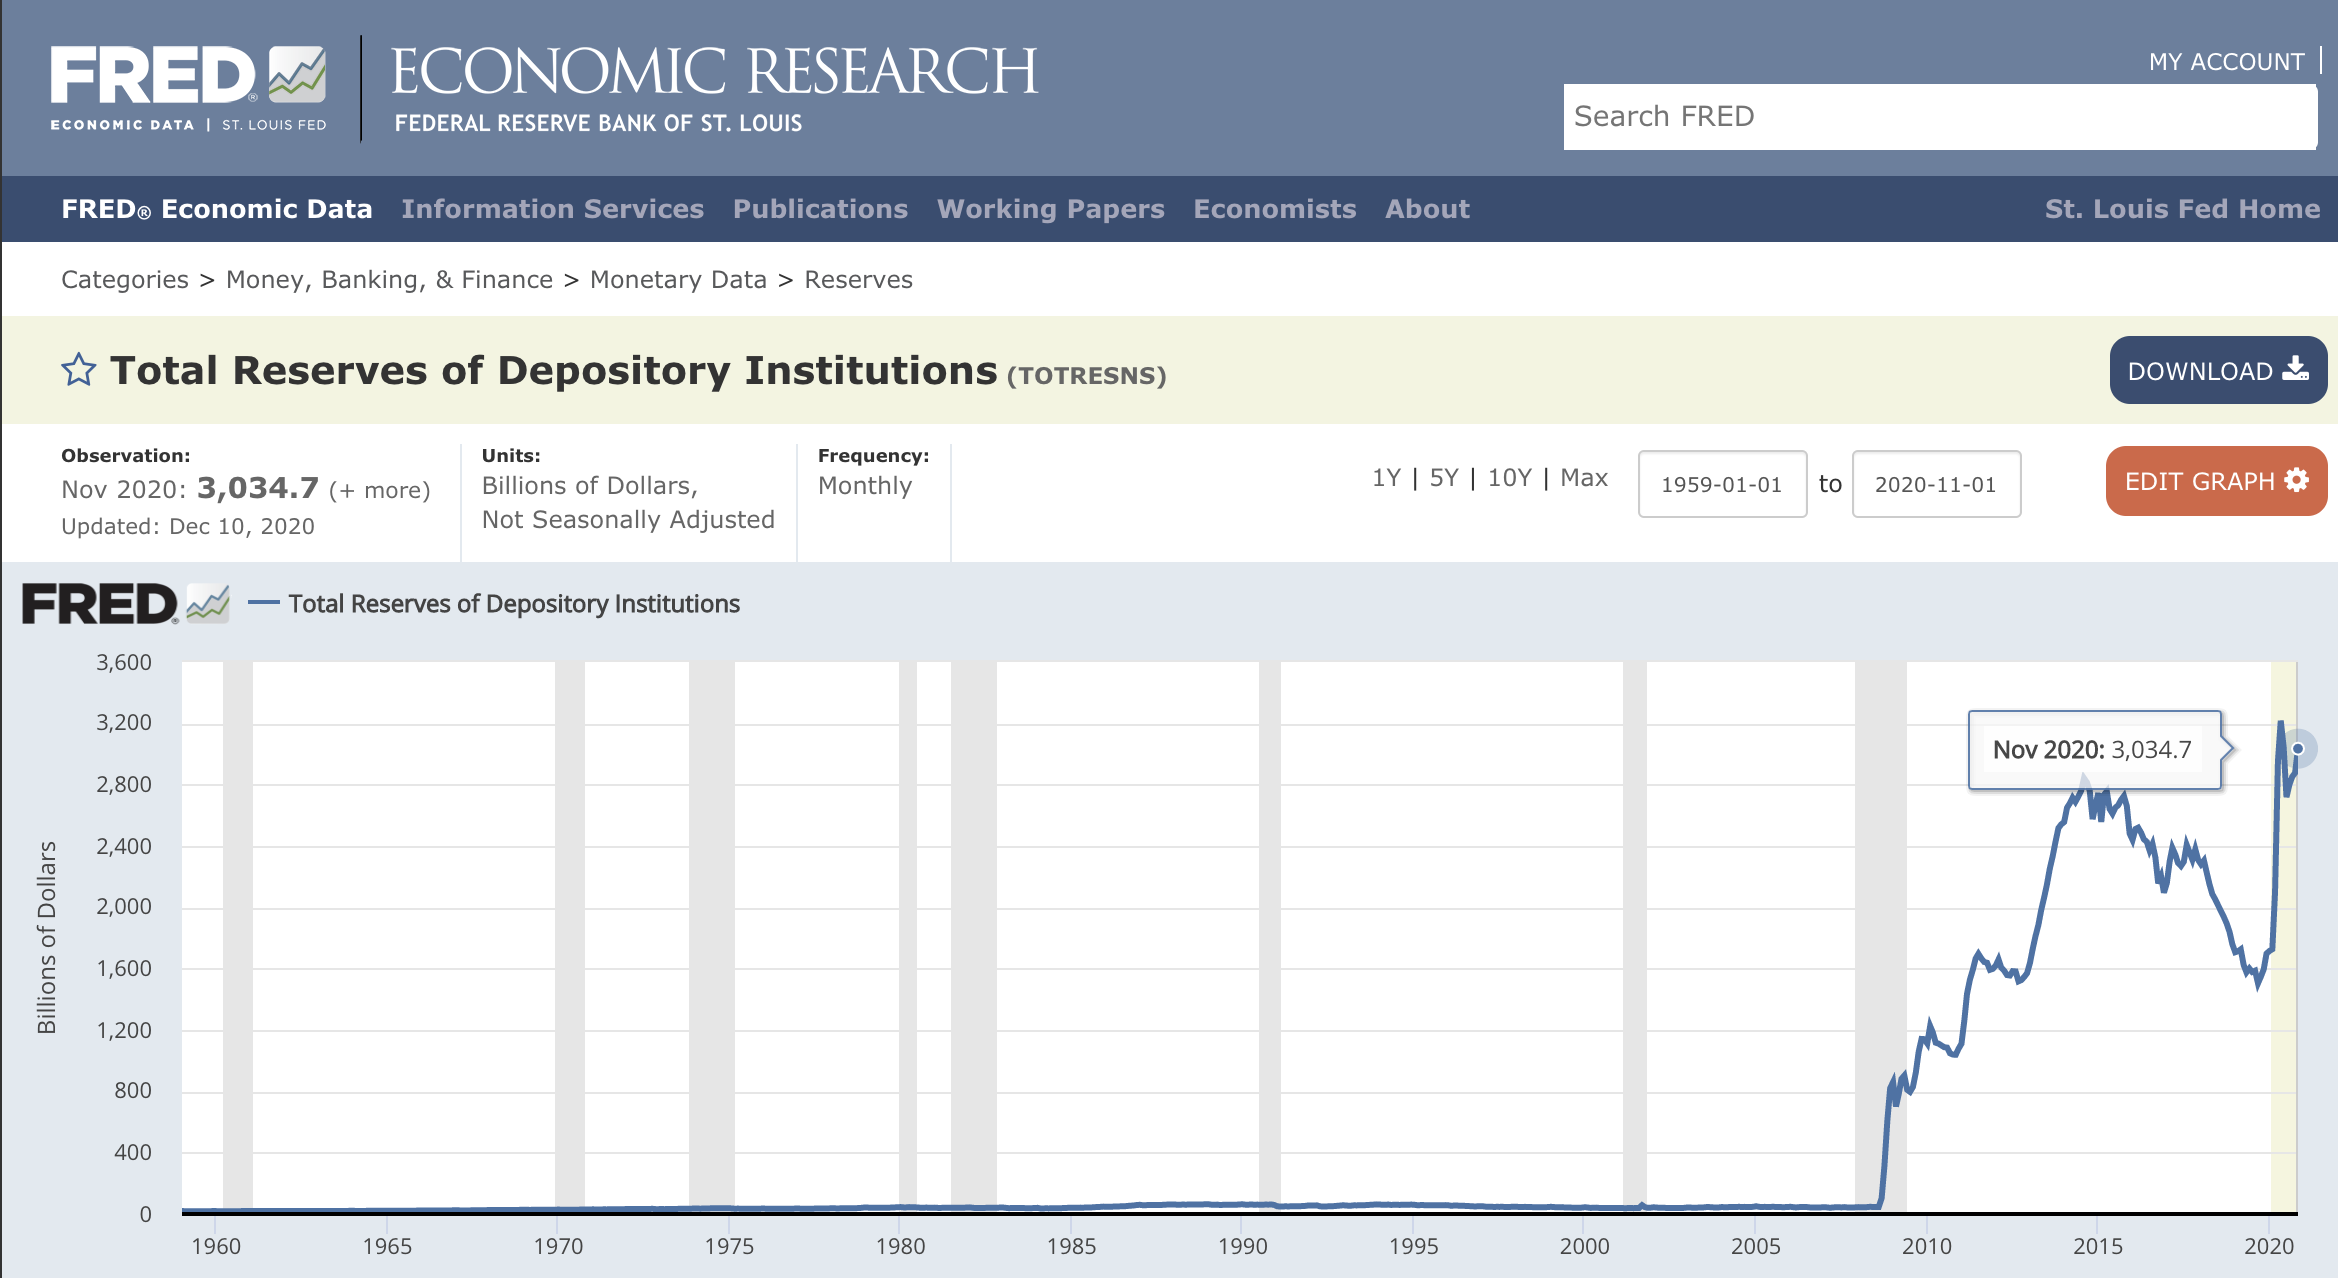Click the DOWNLOAD button
This screenshot has height=1278, width=2338.
[x=2218, y=370]
